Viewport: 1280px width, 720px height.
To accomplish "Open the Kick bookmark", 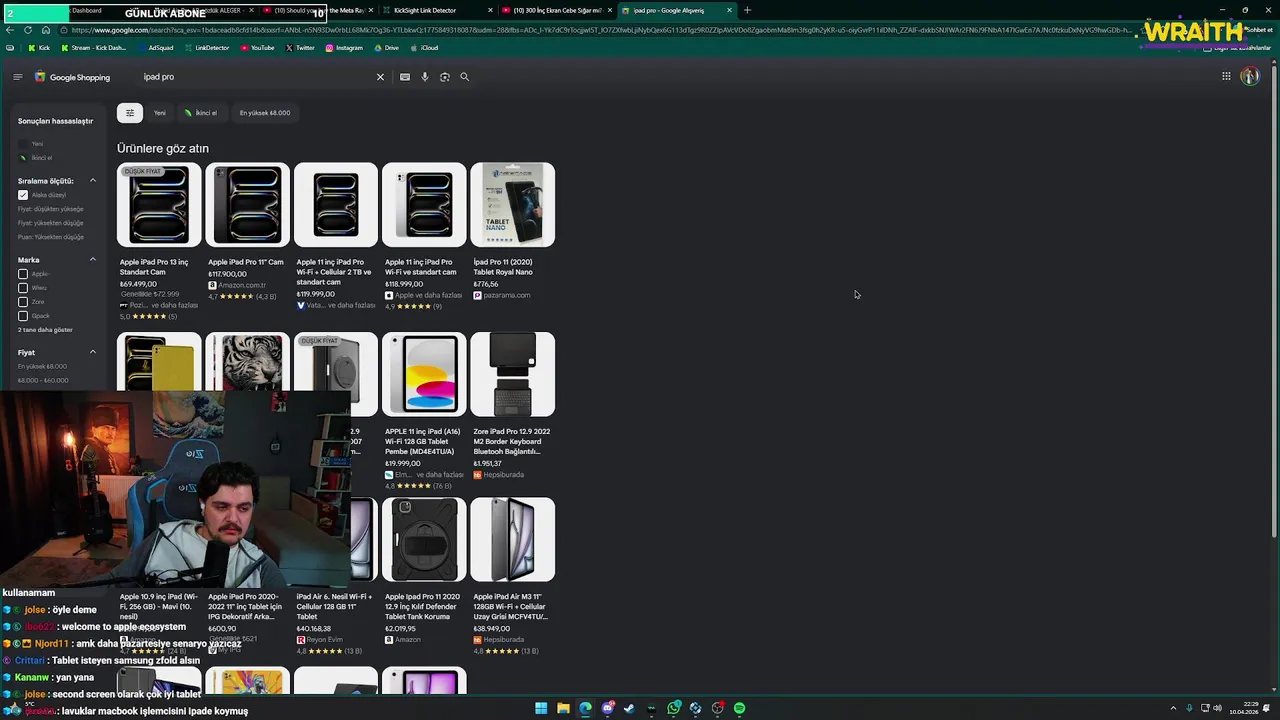I will coord(38,48).
